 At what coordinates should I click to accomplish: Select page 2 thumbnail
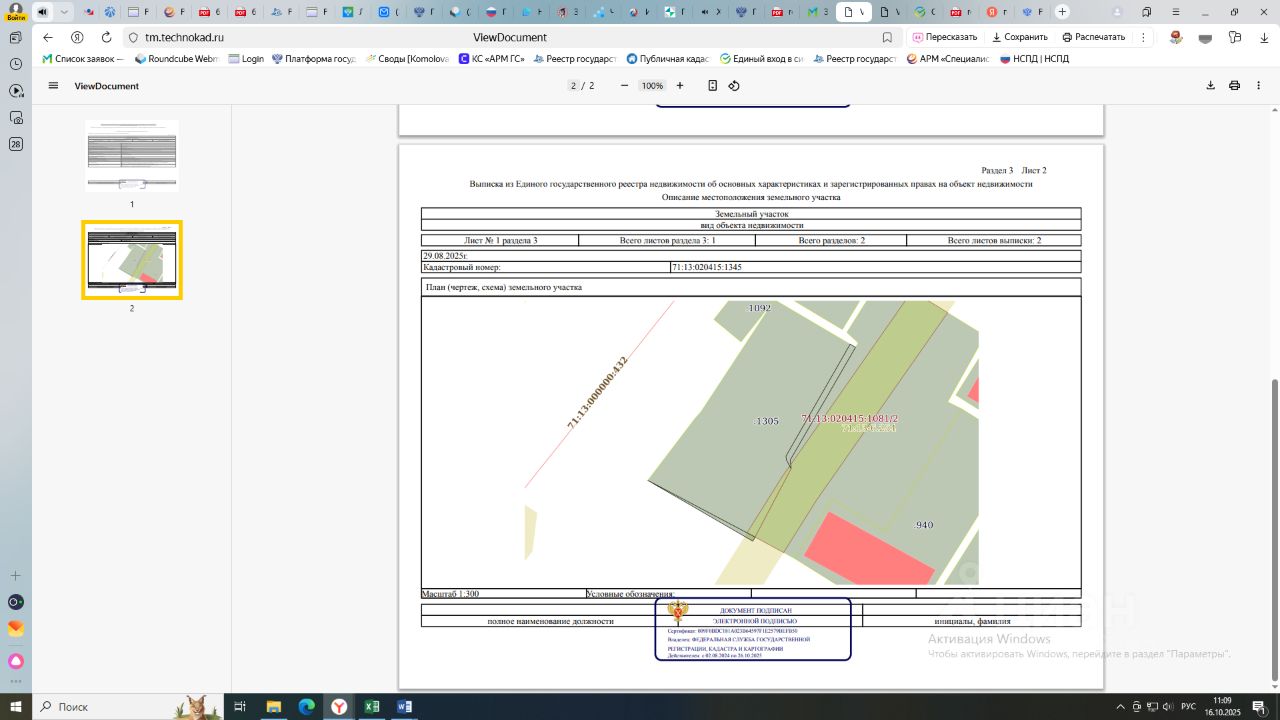coord(132,260)
